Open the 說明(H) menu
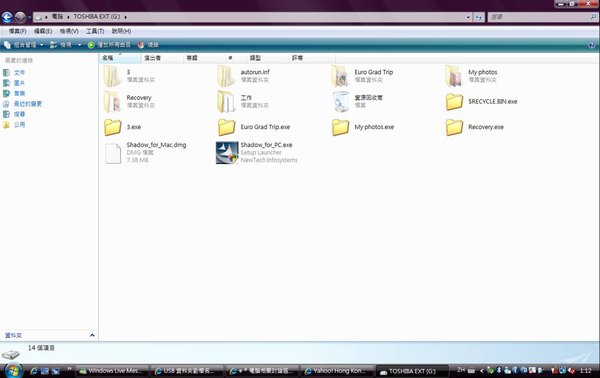This screenshot has height=378, width=600. tap(121, 31)
